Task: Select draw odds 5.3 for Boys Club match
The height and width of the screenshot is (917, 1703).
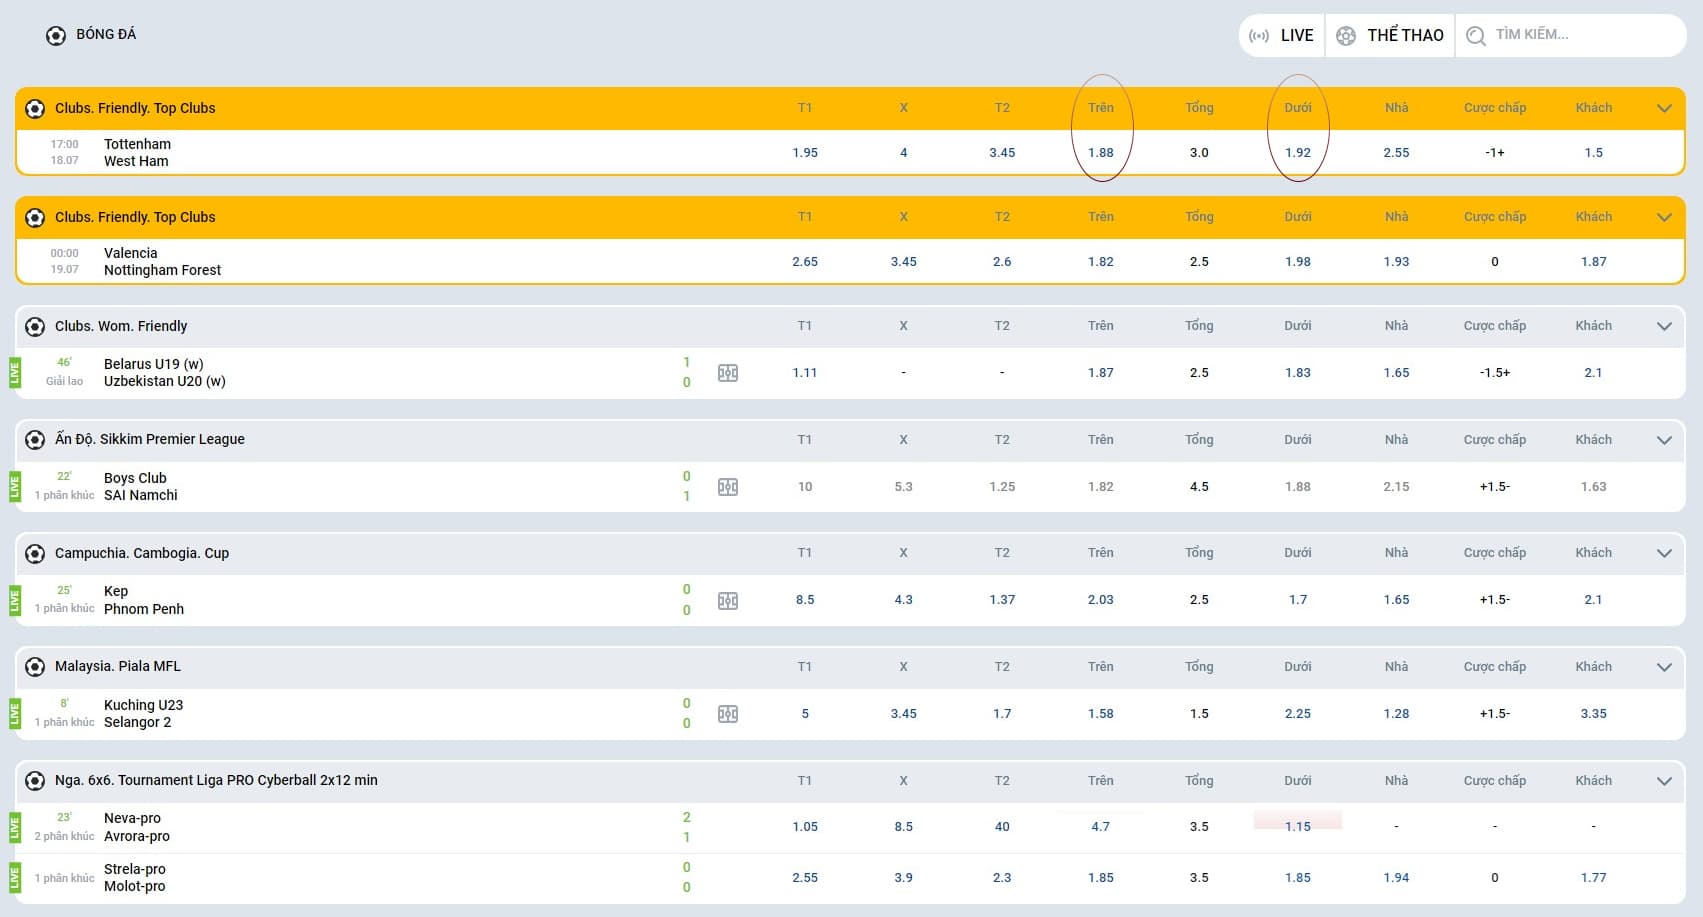Action: pos(904,487)
